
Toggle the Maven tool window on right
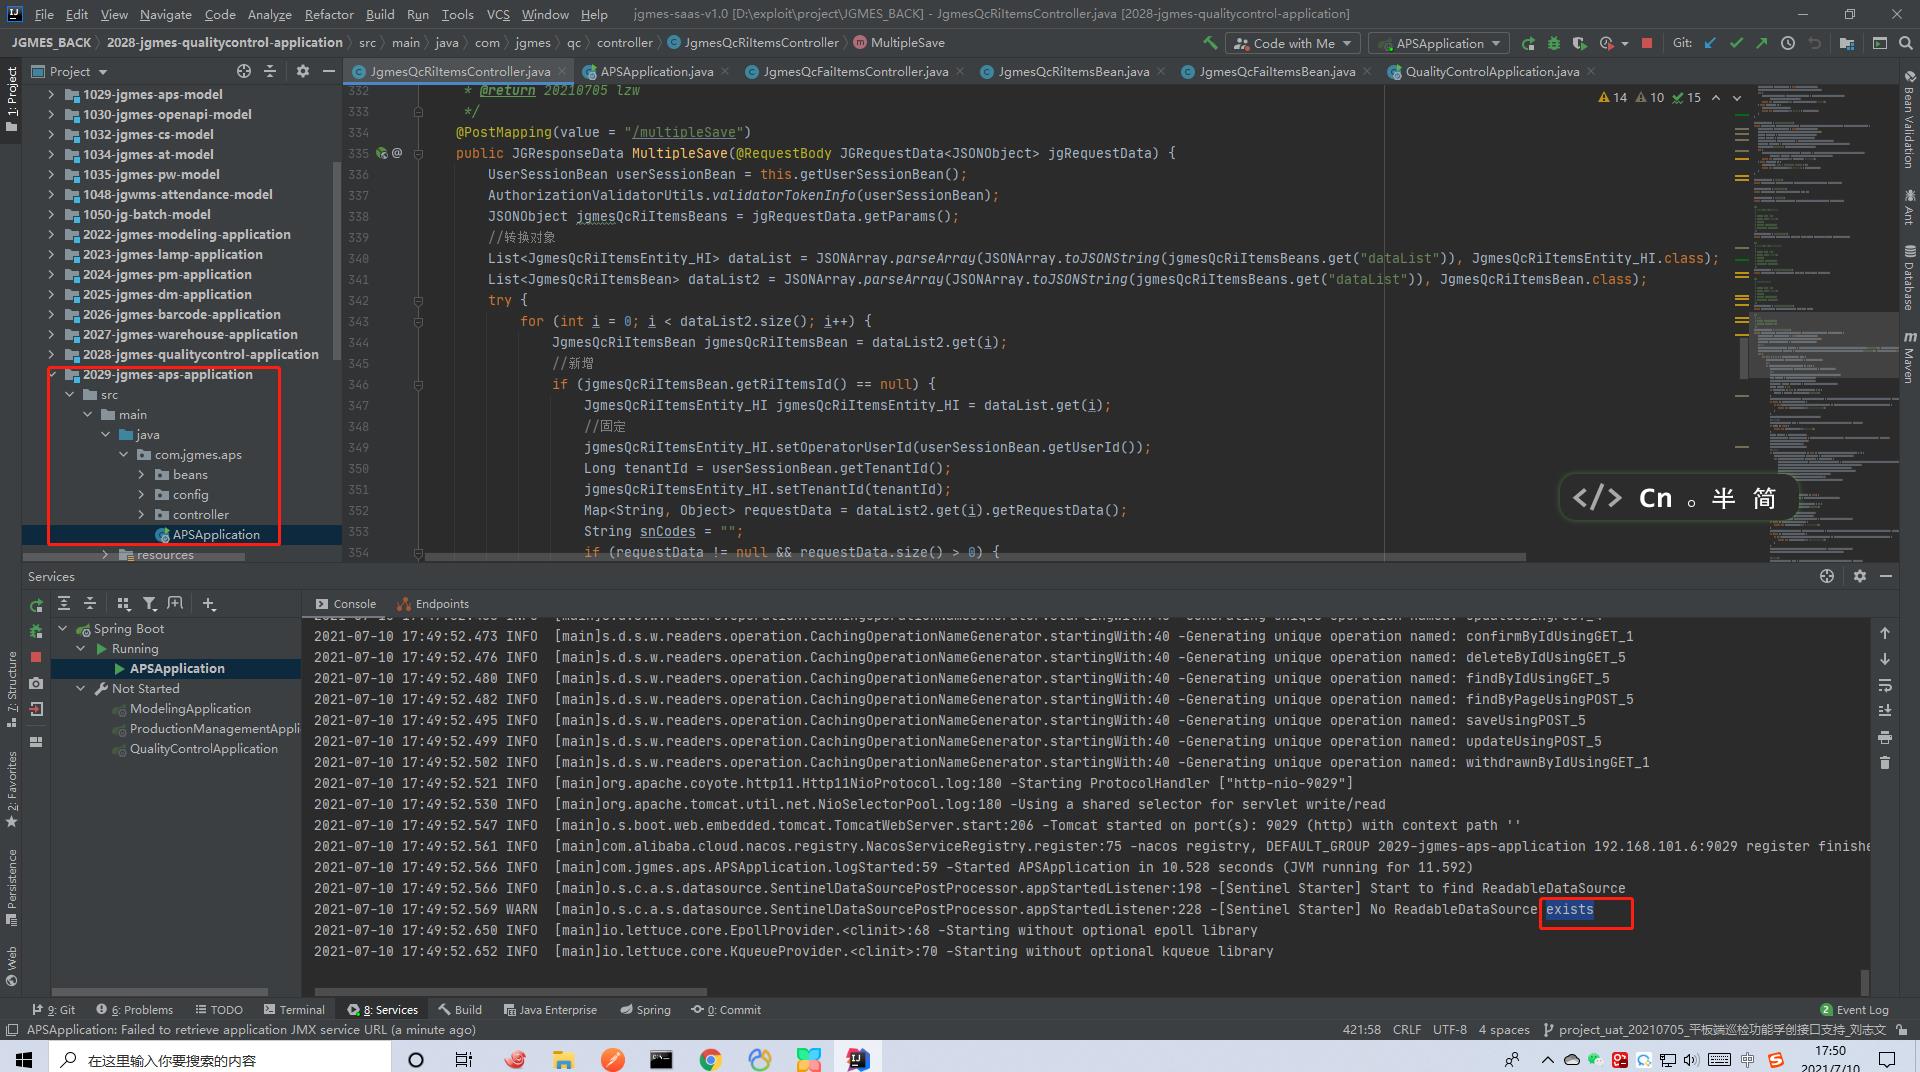(x=1909, y=357)
